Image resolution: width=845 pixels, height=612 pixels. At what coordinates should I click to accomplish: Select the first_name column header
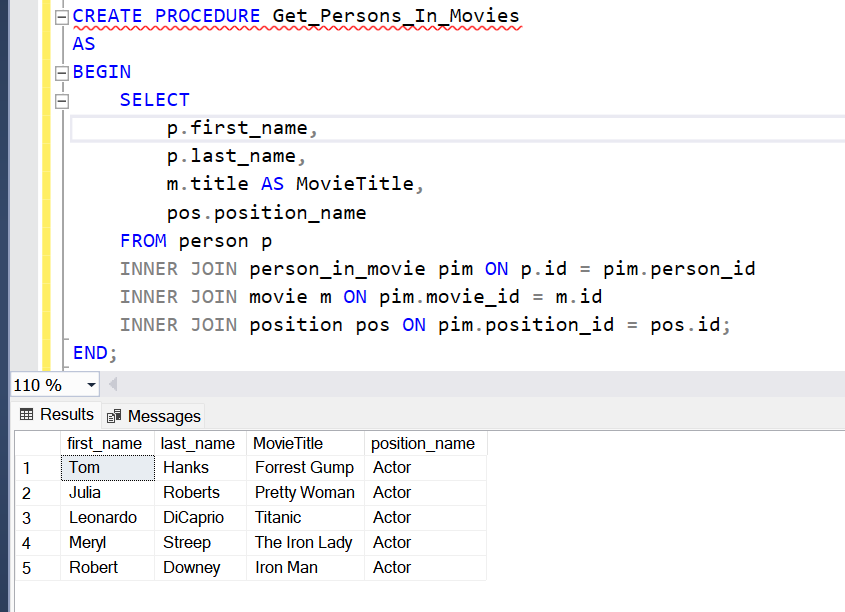(x=107, y=443)
